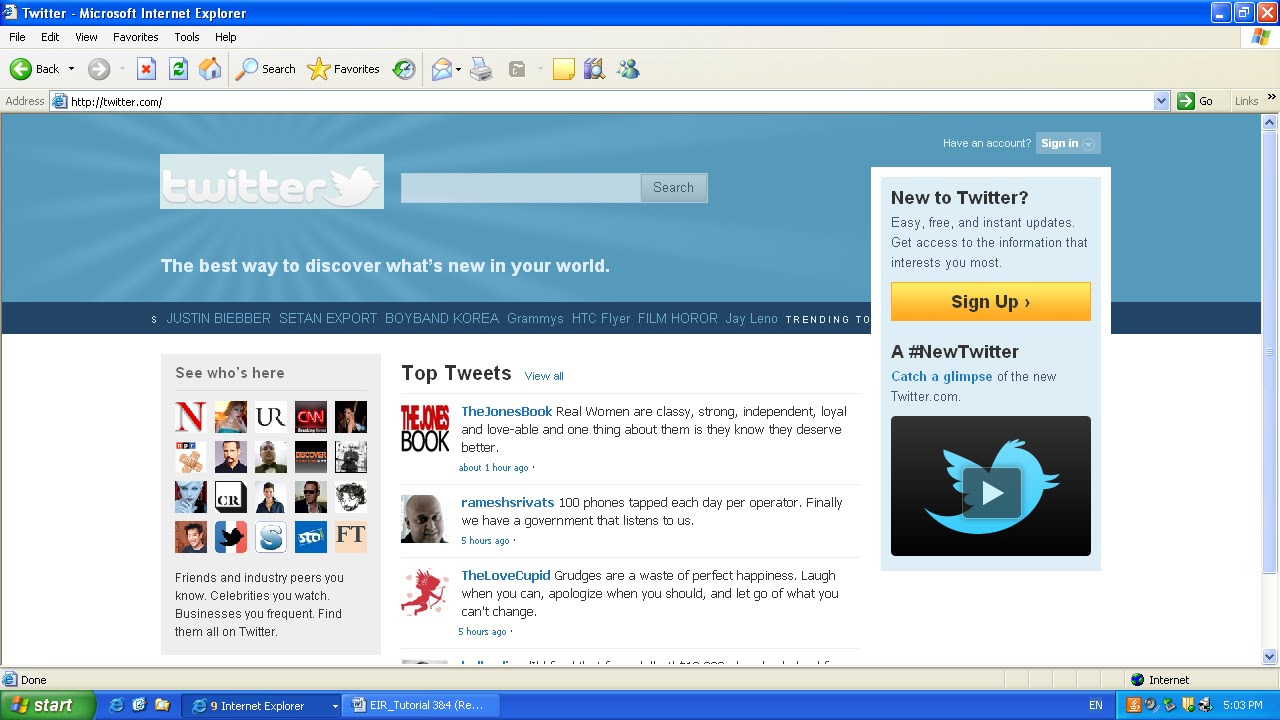Print the page with printer icon
This screenshot has height=720, width=1280.
tap(481, 69)
